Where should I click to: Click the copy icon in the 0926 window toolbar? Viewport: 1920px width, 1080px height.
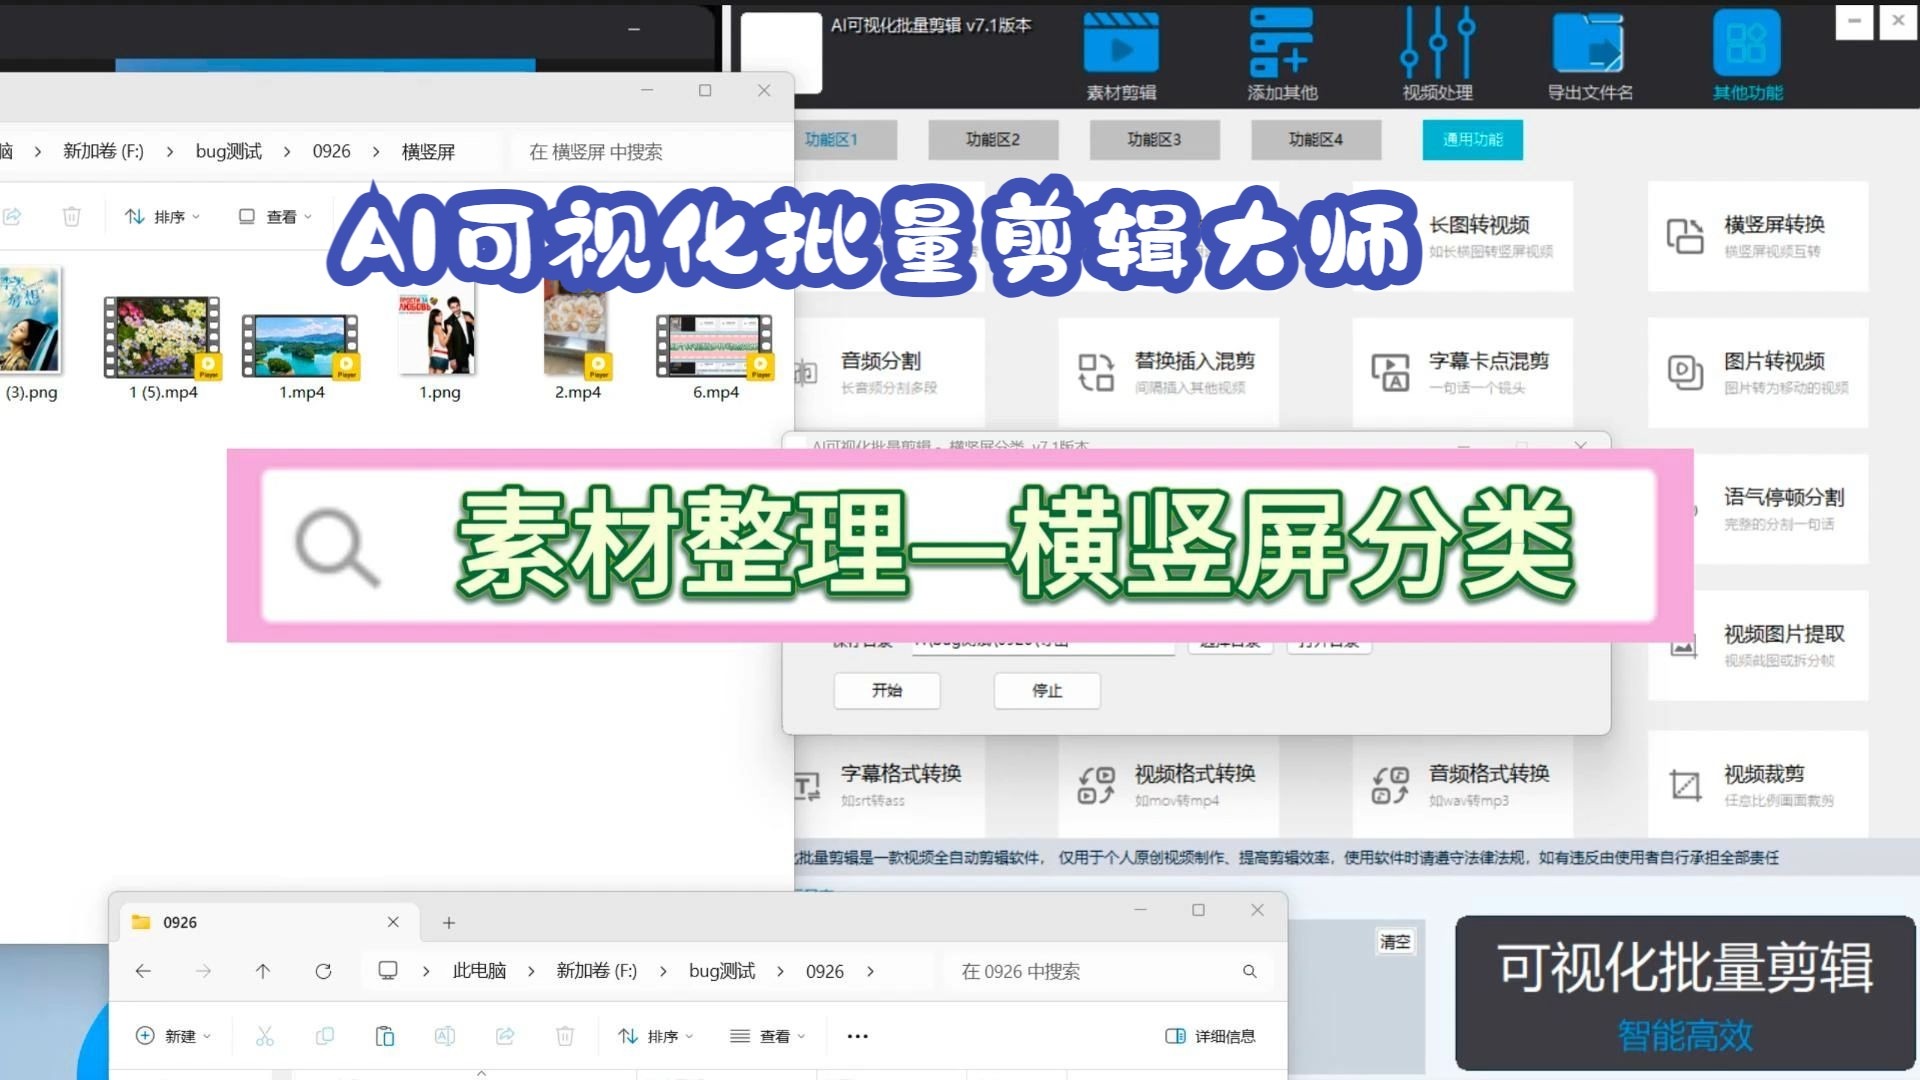(x=325, y=1036)
